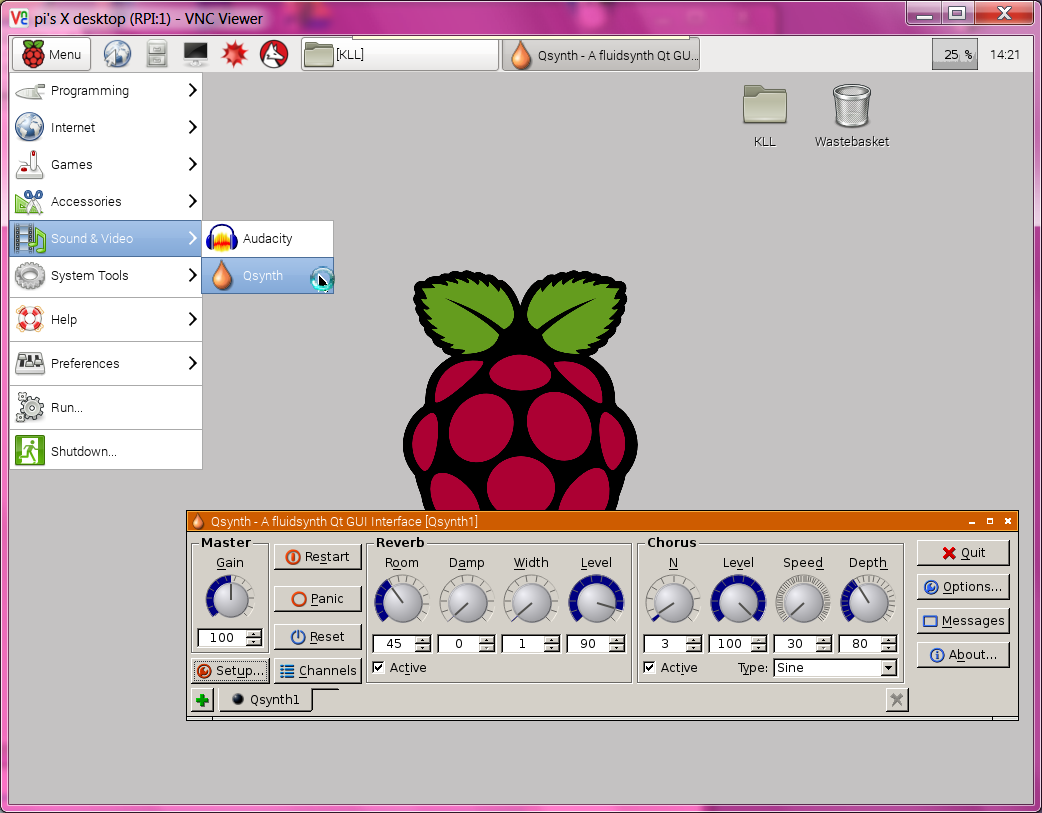1042x813 pixels.
Task: Open the web browser globe icon in taskbar
Action: [118, 54]
